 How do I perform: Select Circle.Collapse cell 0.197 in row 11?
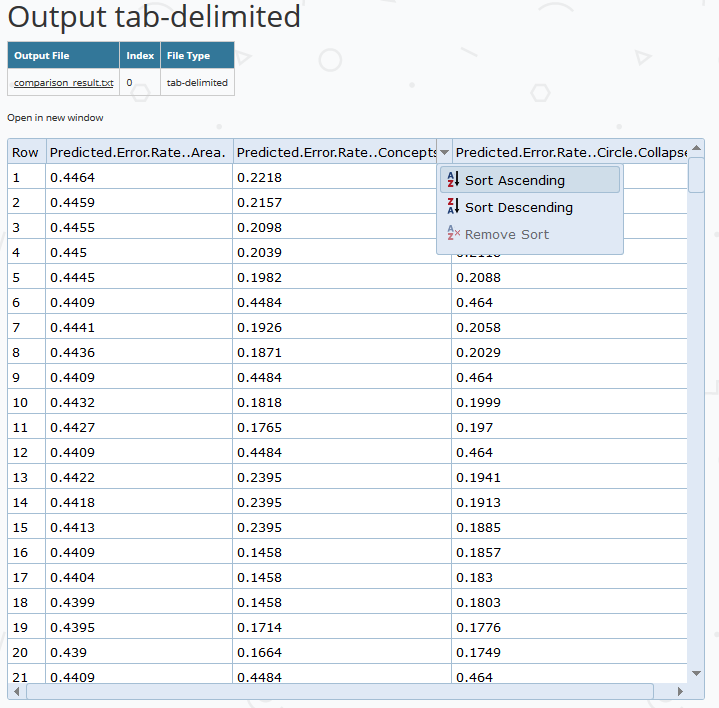(x=570, y=427)
